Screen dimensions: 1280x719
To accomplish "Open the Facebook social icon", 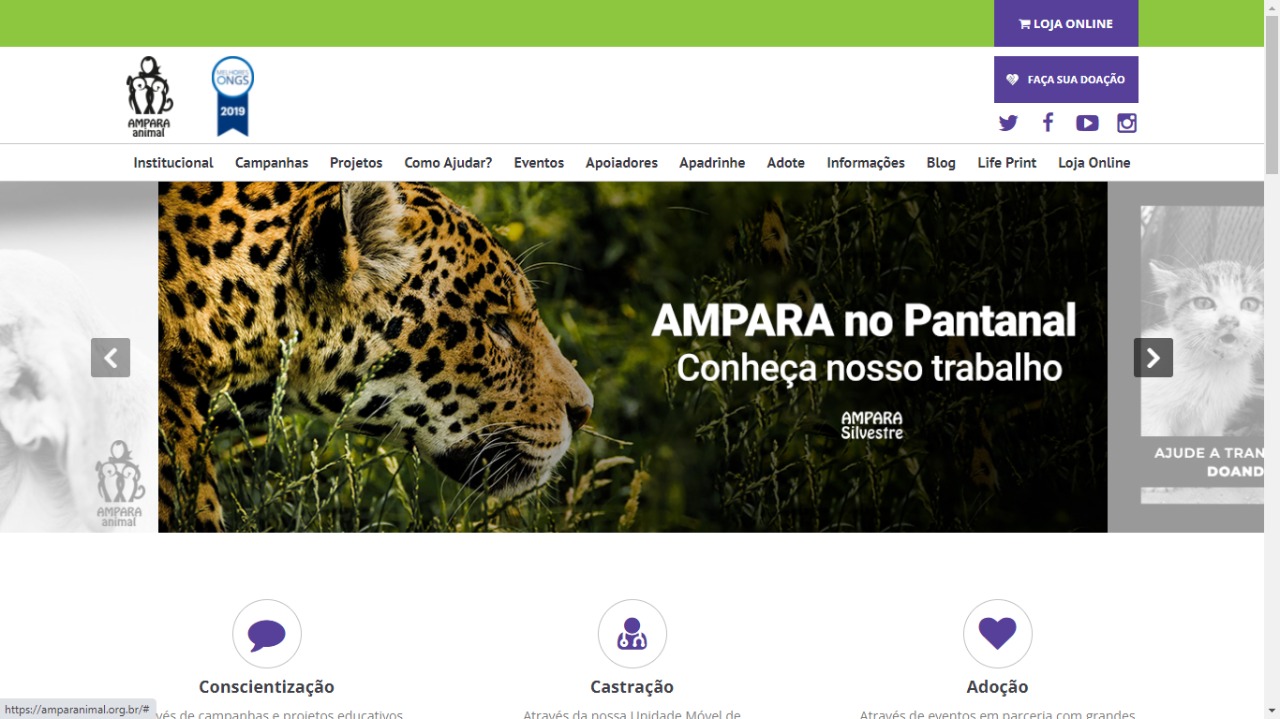I will (1048, 122).
